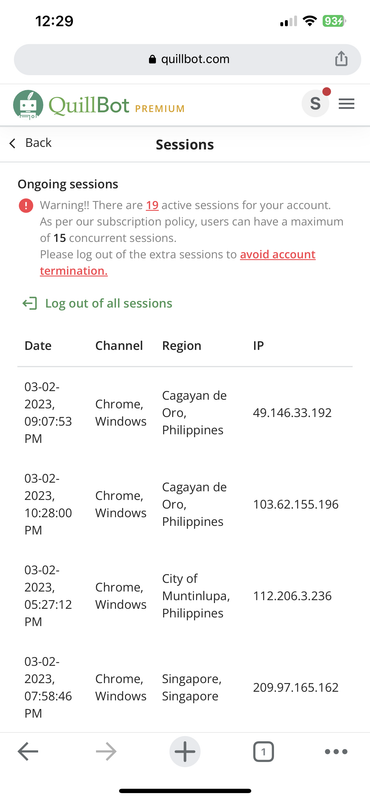Click the 19 active sessions link

[x=152, y=206]
